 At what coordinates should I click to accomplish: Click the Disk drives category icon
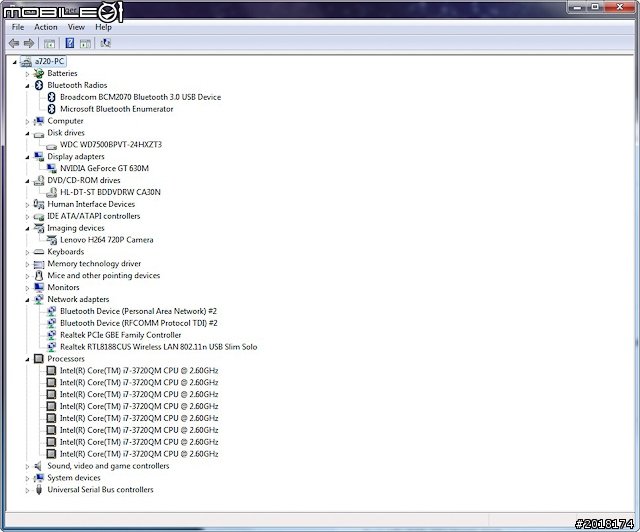(x=39, y=134)
